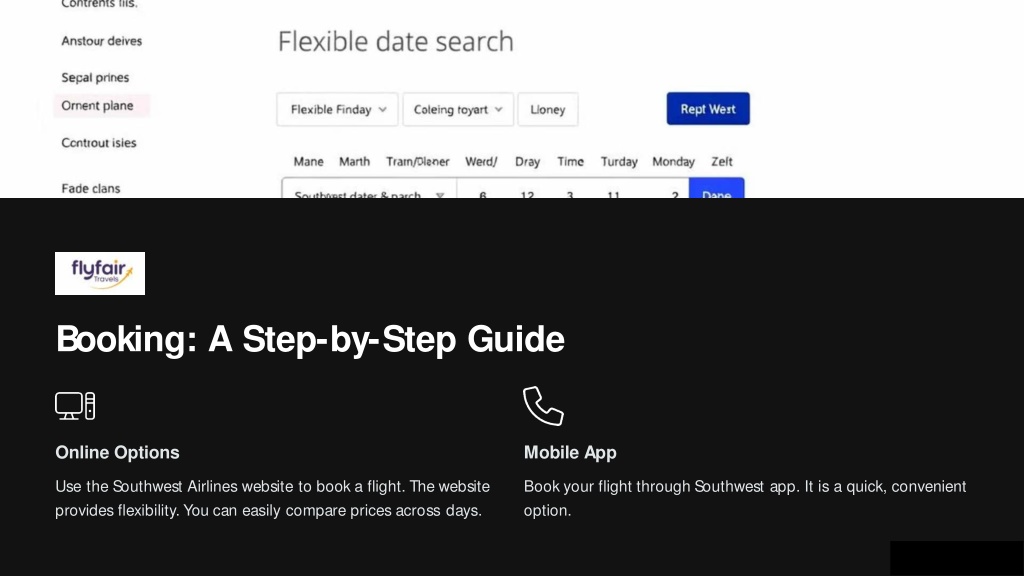Open the Southwest dates dropdown arrow

click(440, 195)
